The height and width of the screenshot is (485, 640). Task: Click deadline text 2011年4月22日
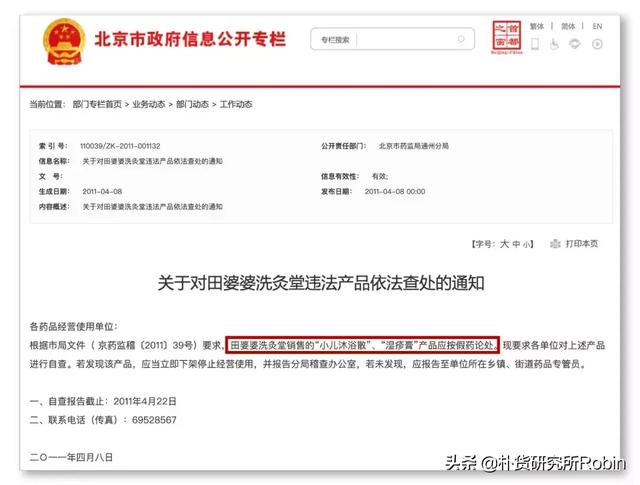tap(145, 401)
